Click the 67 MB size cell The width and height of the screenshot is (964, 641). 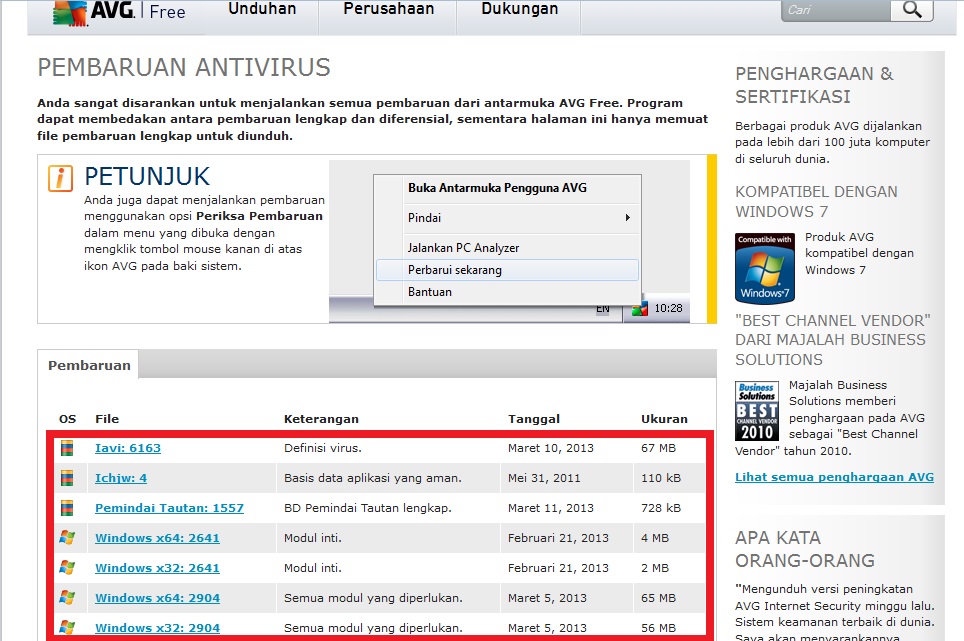(658, 448)
